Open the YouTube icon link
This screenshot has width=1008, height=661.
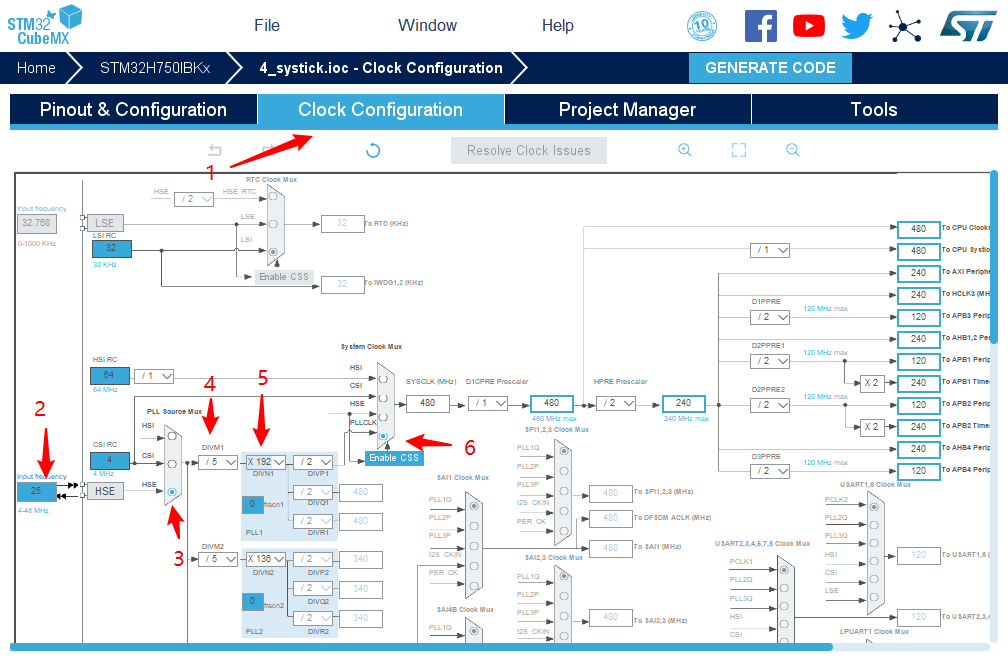tap(809, 26)
